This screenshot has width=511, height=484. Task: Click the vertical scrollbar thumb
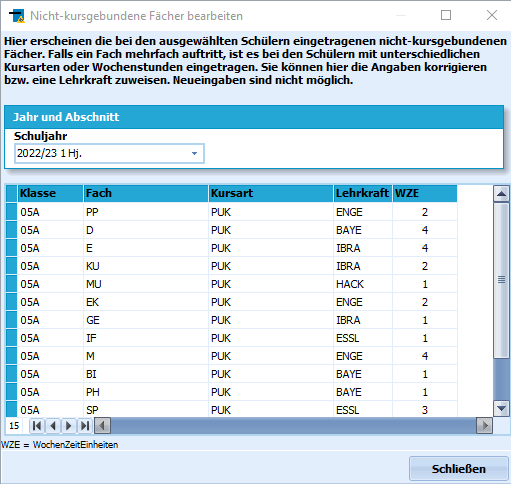[x=501, y=280]
